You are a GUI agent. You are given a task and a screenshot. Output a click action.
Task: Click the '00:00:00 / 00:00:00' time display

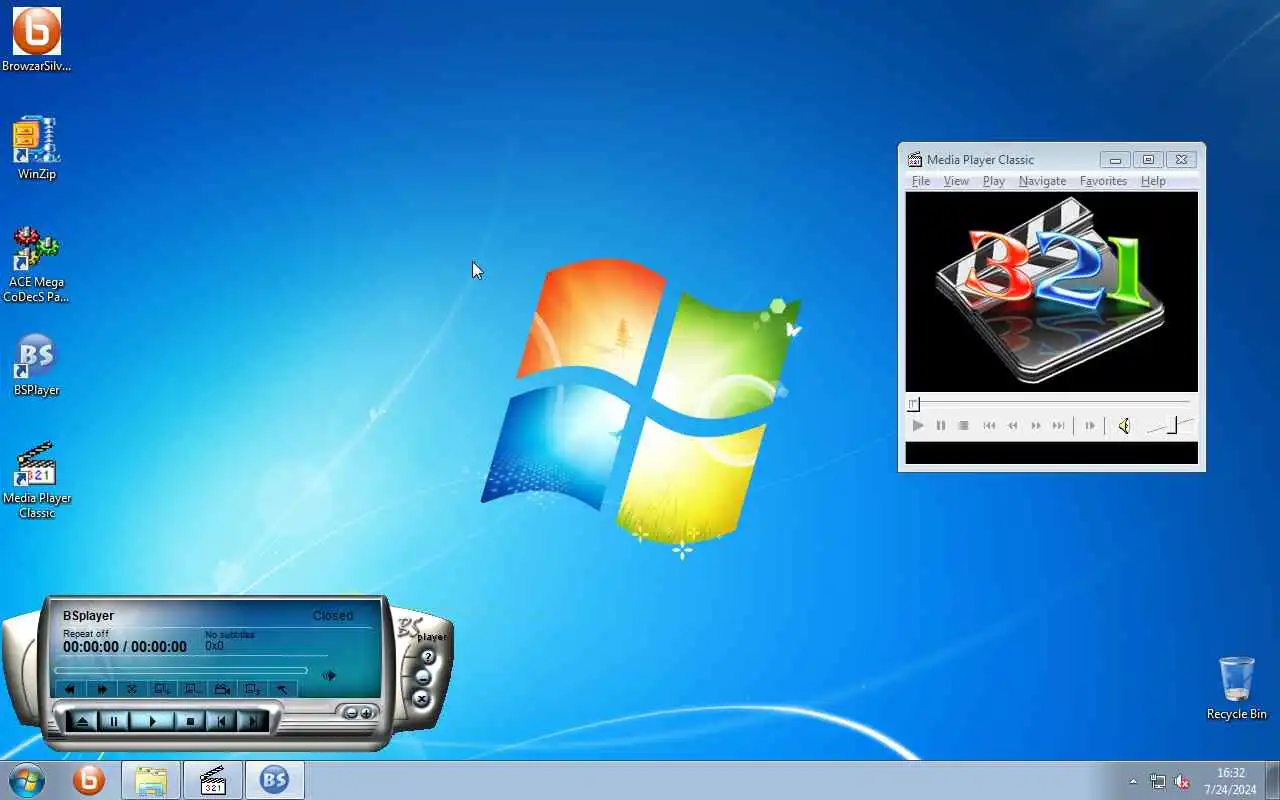click(125, 647)
